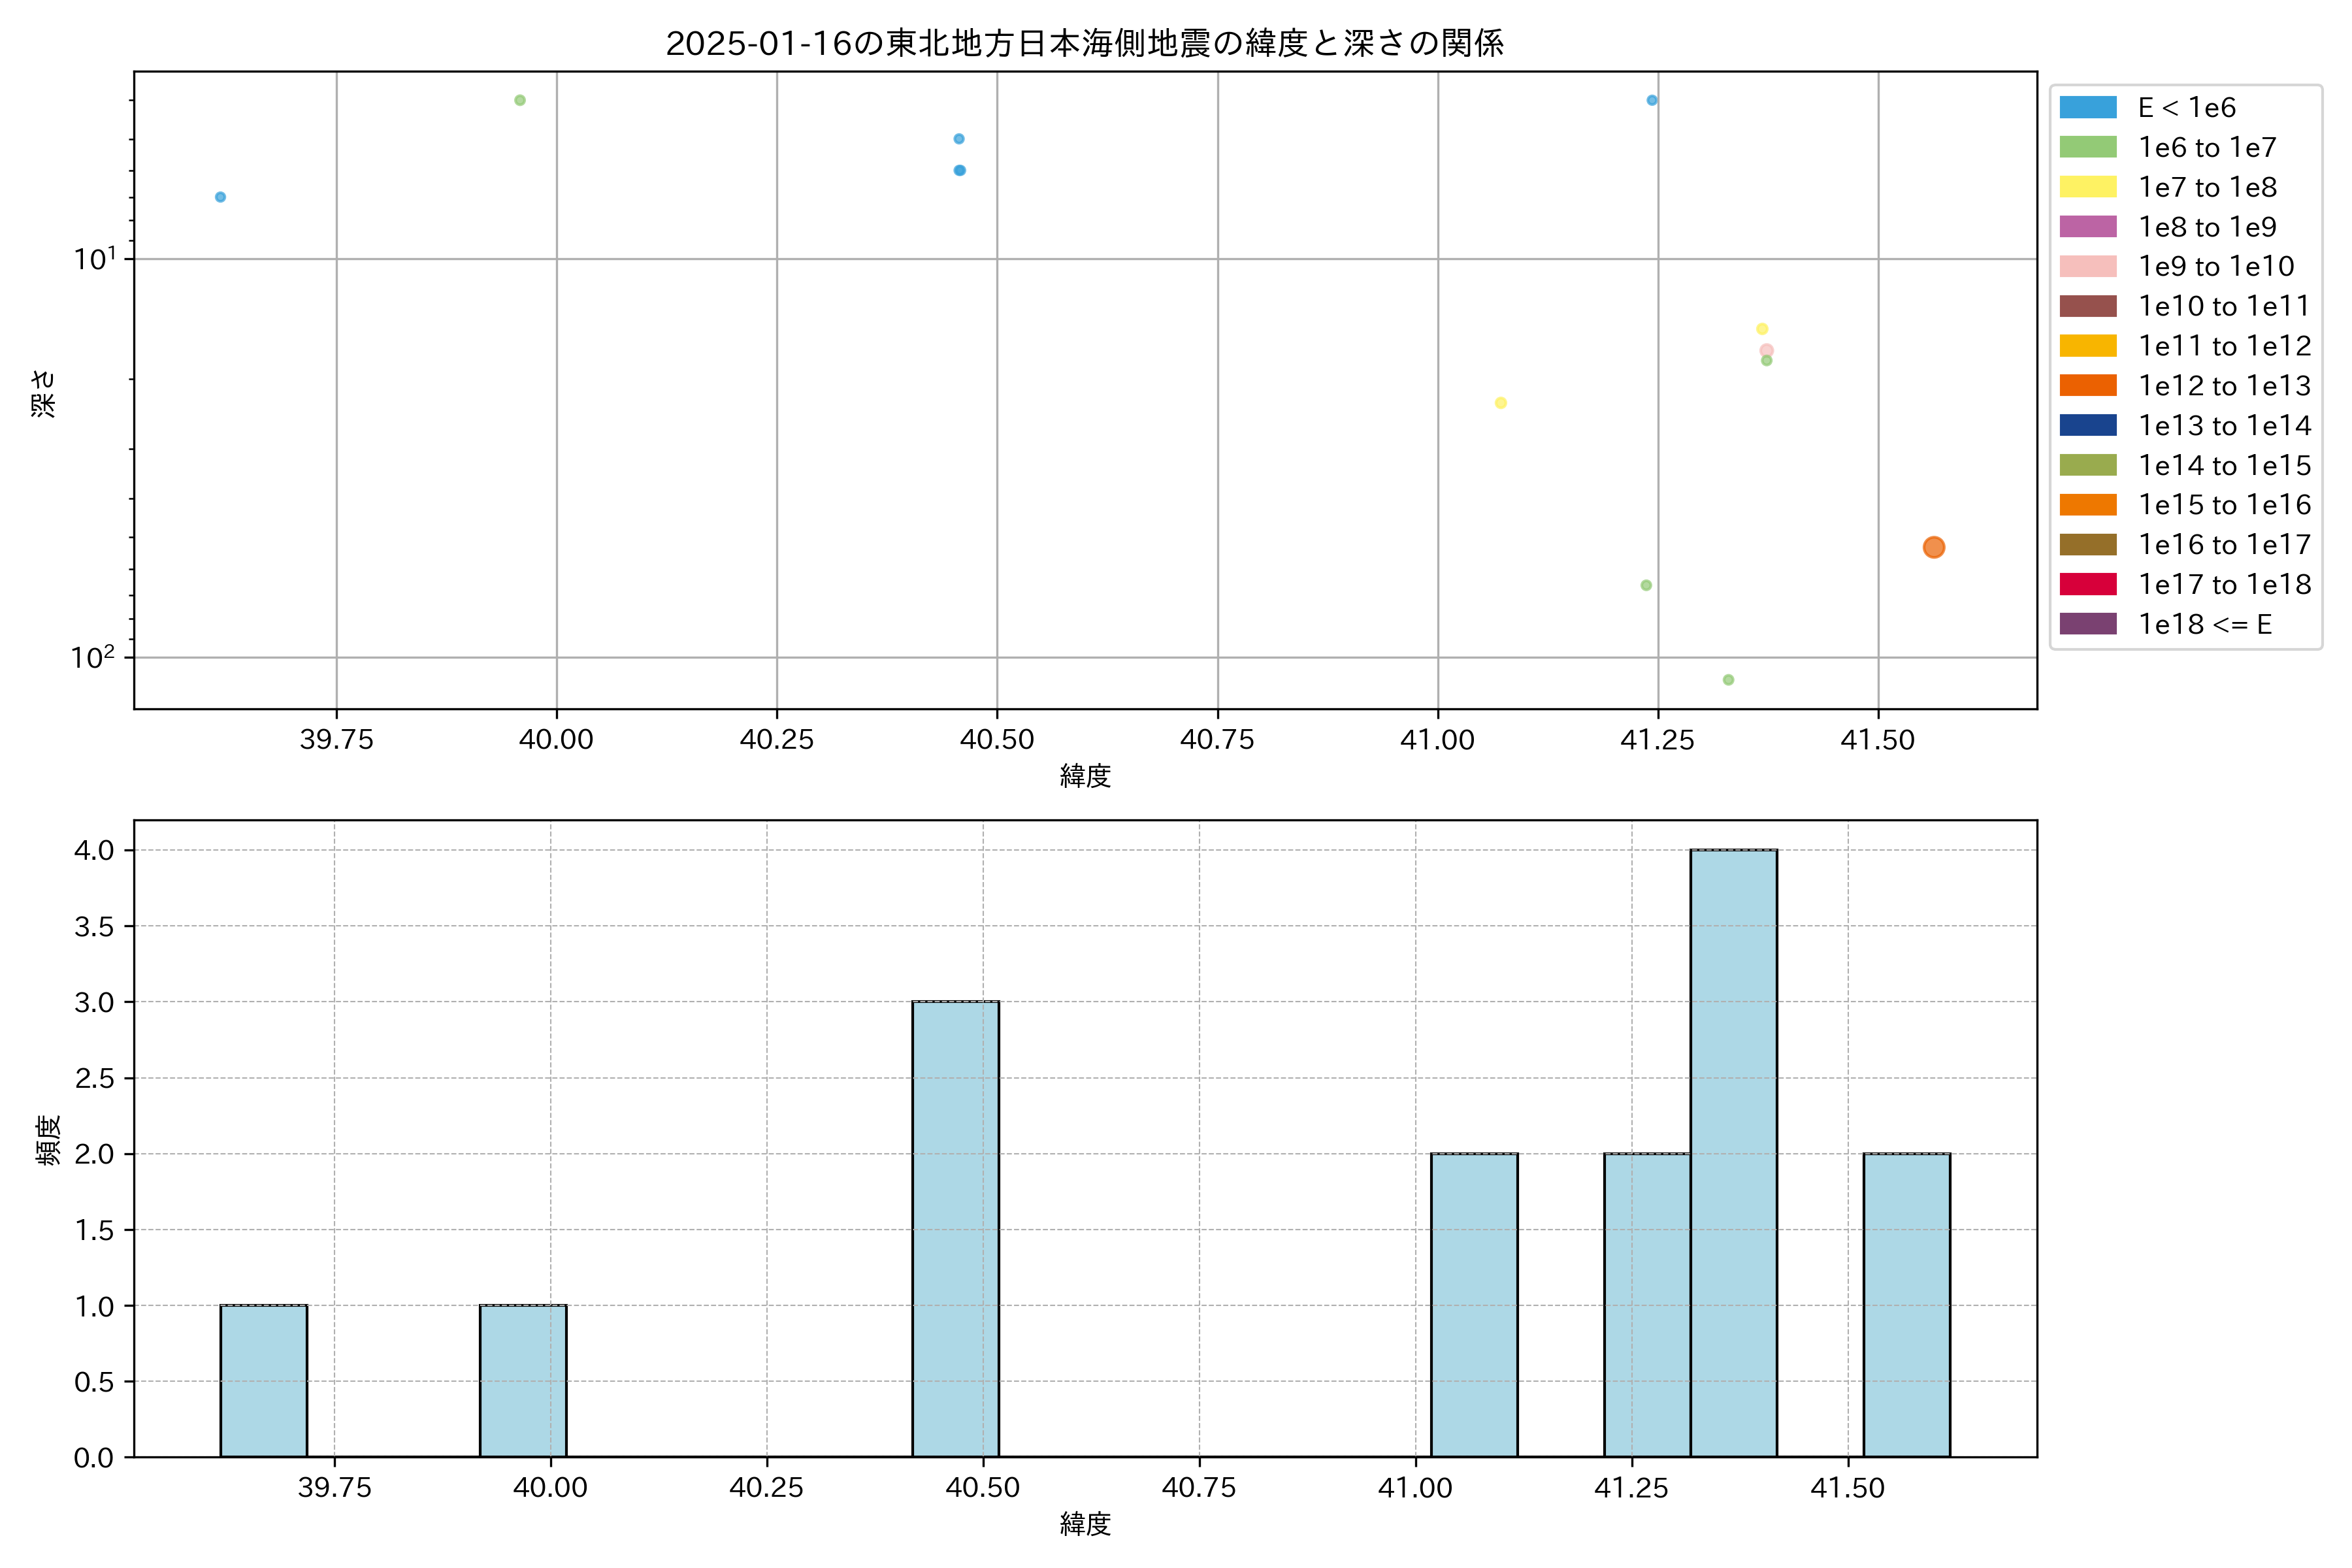
Task: Click the pink scatter point near 41.37
Action: [x=1766, y=350]
